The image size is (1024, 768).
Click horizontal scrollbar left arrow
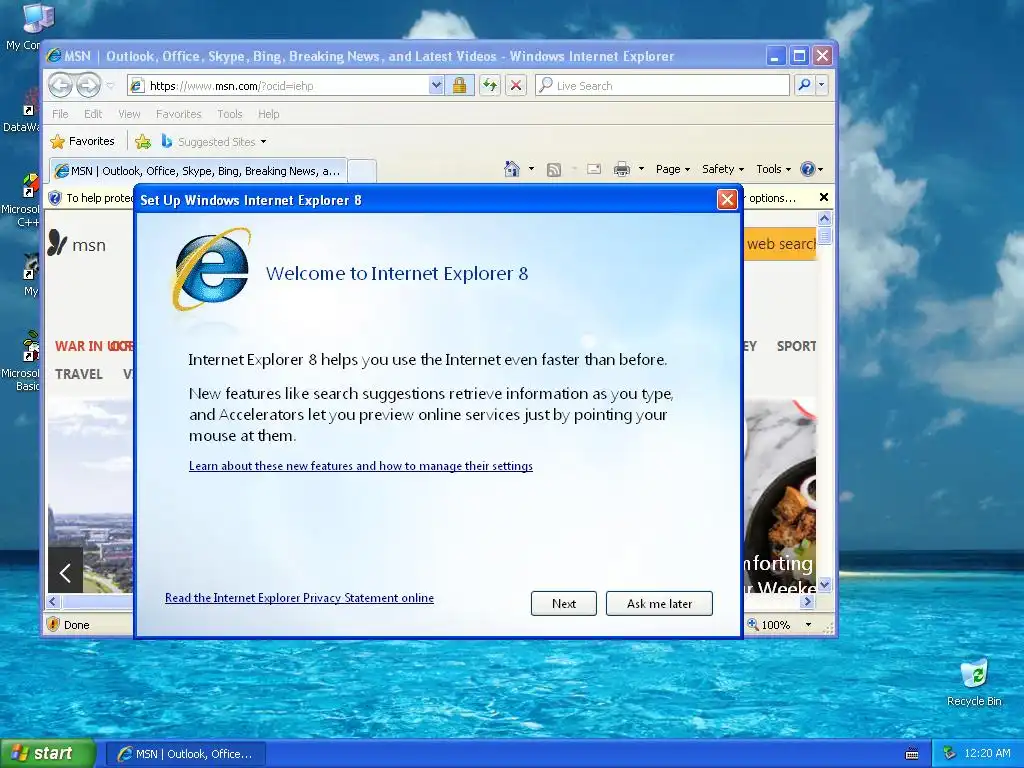tap(54, 601)
